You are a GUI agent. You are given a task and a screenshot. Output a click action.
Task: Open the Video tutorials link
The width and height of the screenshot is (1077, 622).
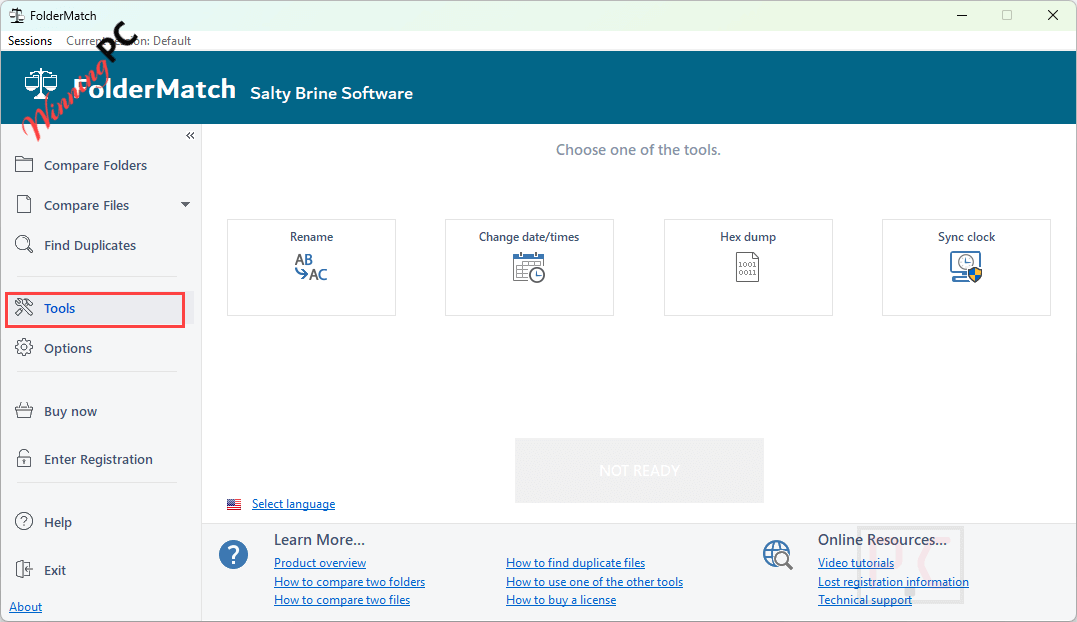856,563
